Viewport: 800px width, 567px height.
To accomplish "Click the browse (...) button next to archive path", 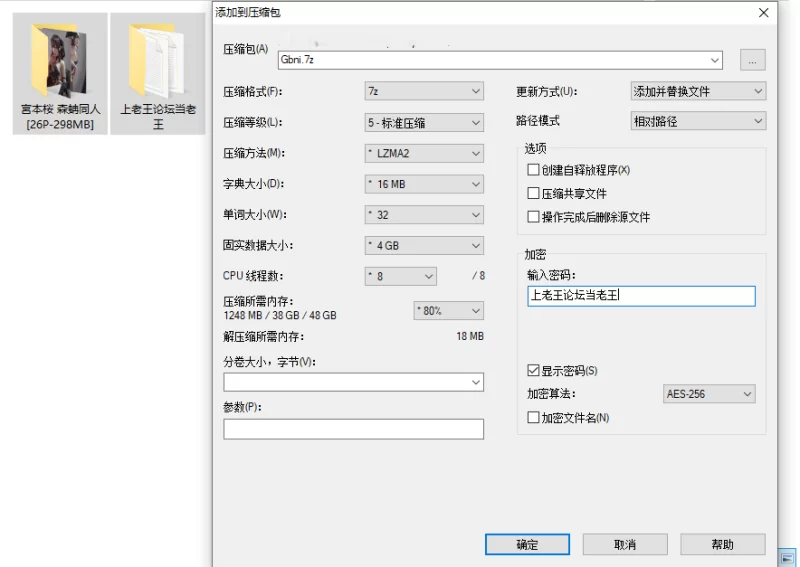I will [752, 60].
